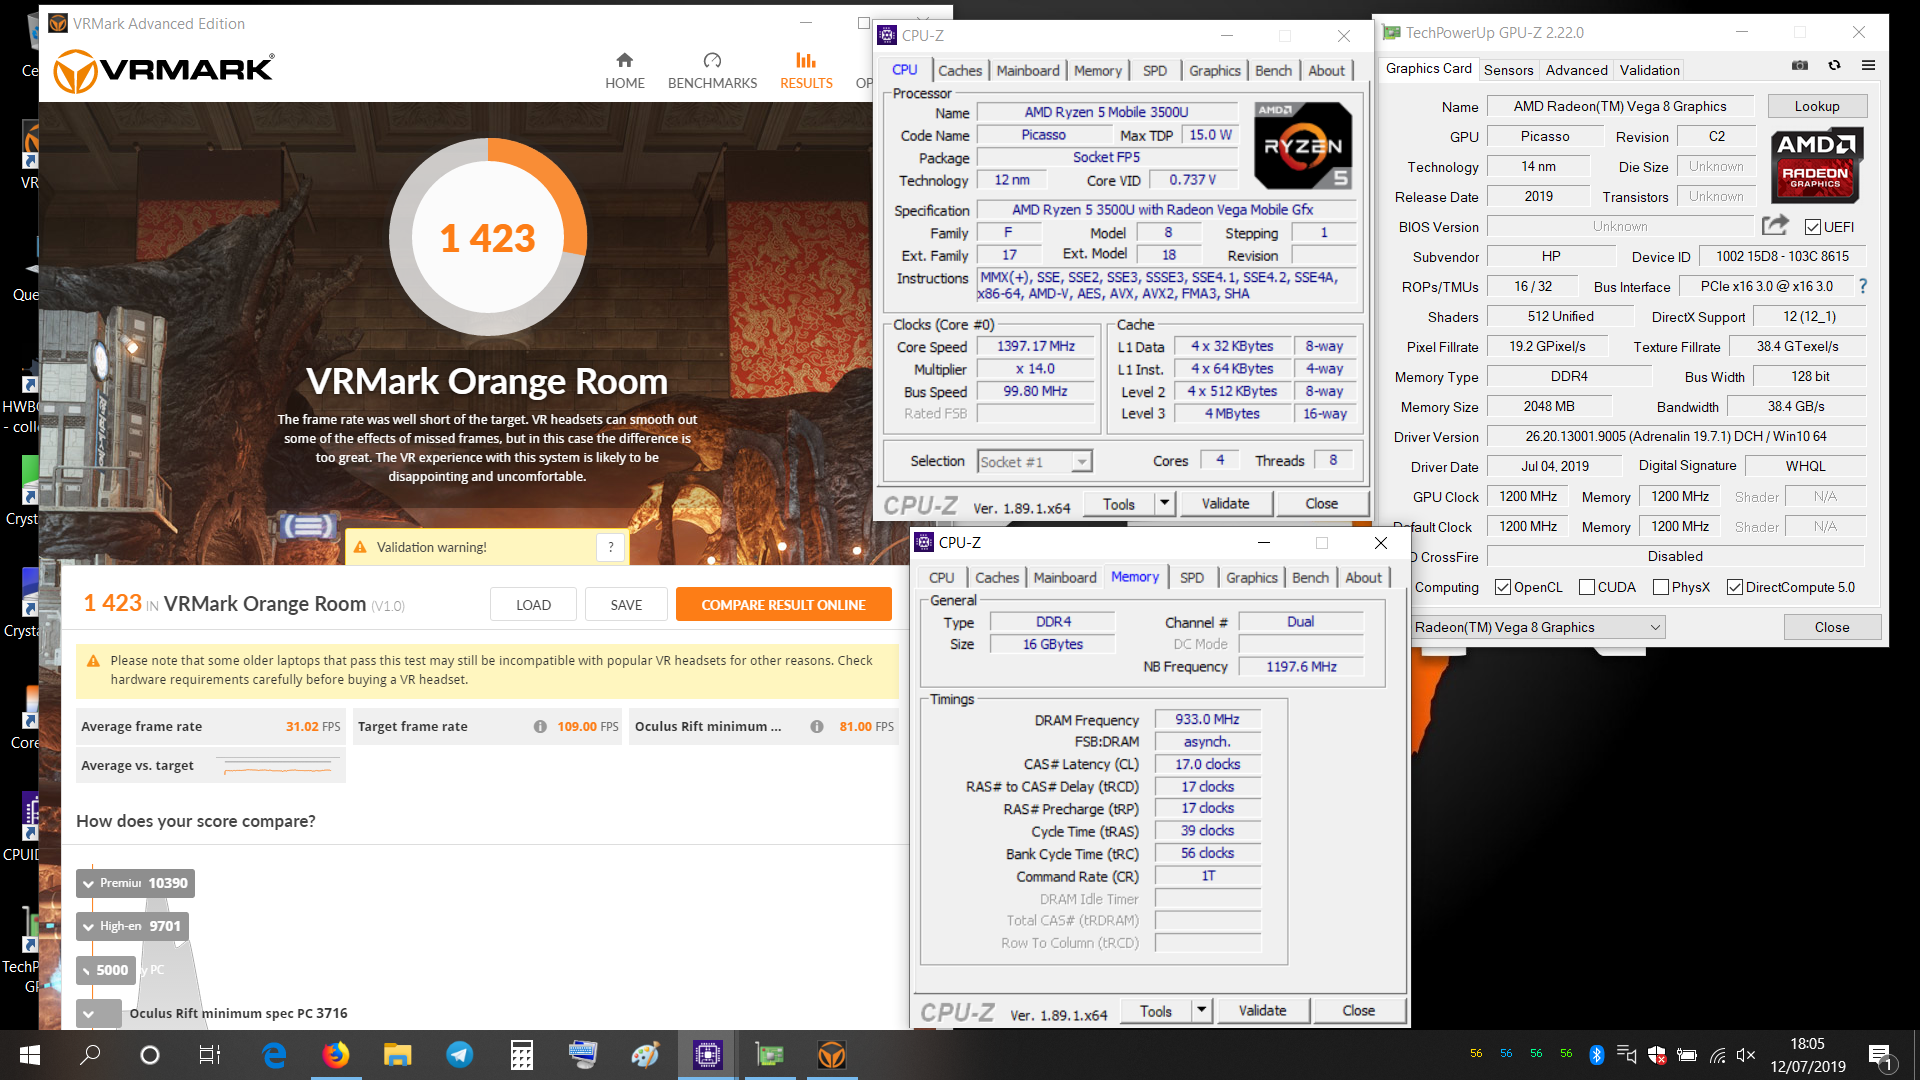1920x1080 pixels.
Task: Click the Average vs. target frame rate graph
Action: tap(278, 766)
